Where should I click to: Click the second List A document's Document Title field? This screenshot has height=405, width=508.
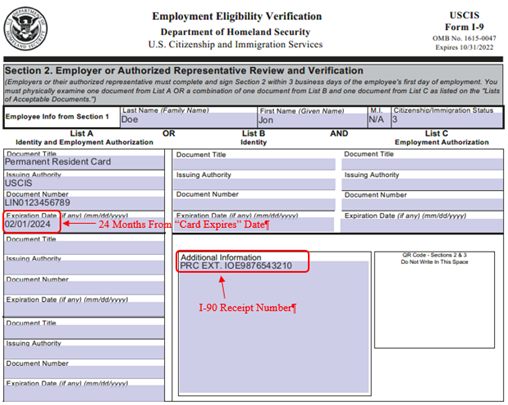pyautogui.click(x=84, y=248)
